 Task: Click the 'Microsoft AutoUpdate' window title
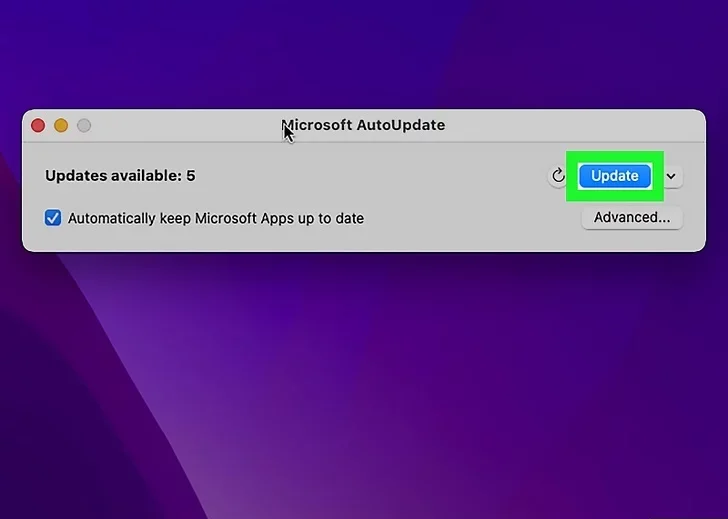363,125
